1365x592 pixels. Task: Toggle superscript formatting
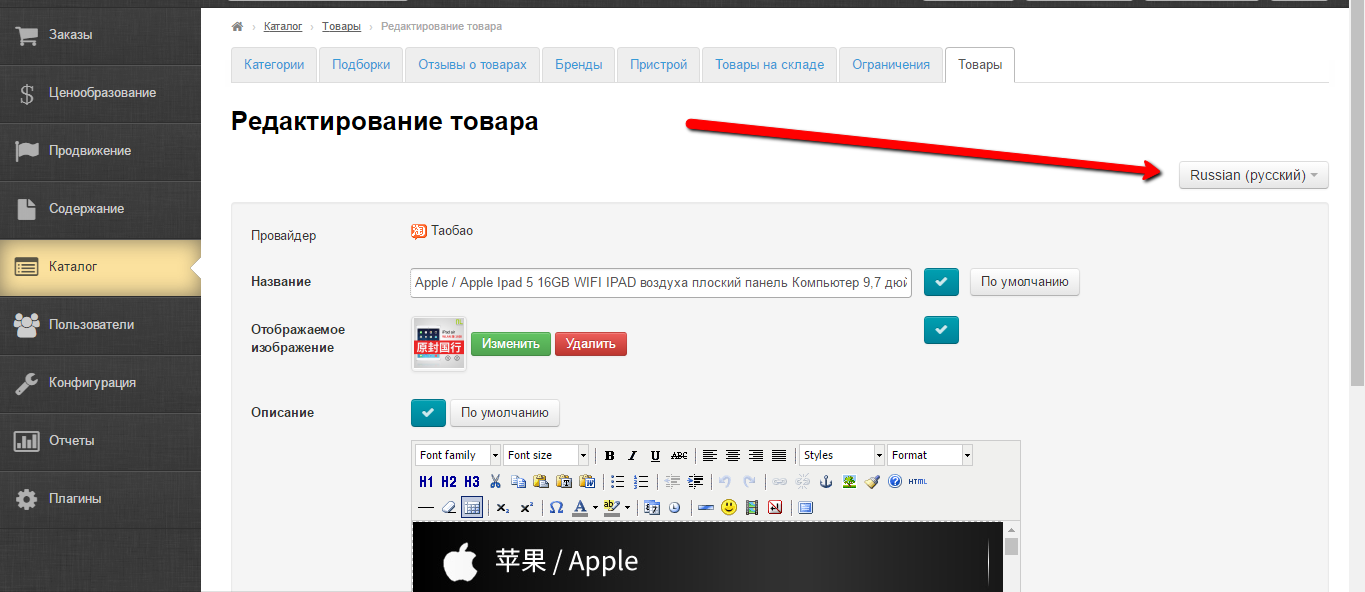tap(526, 507)
